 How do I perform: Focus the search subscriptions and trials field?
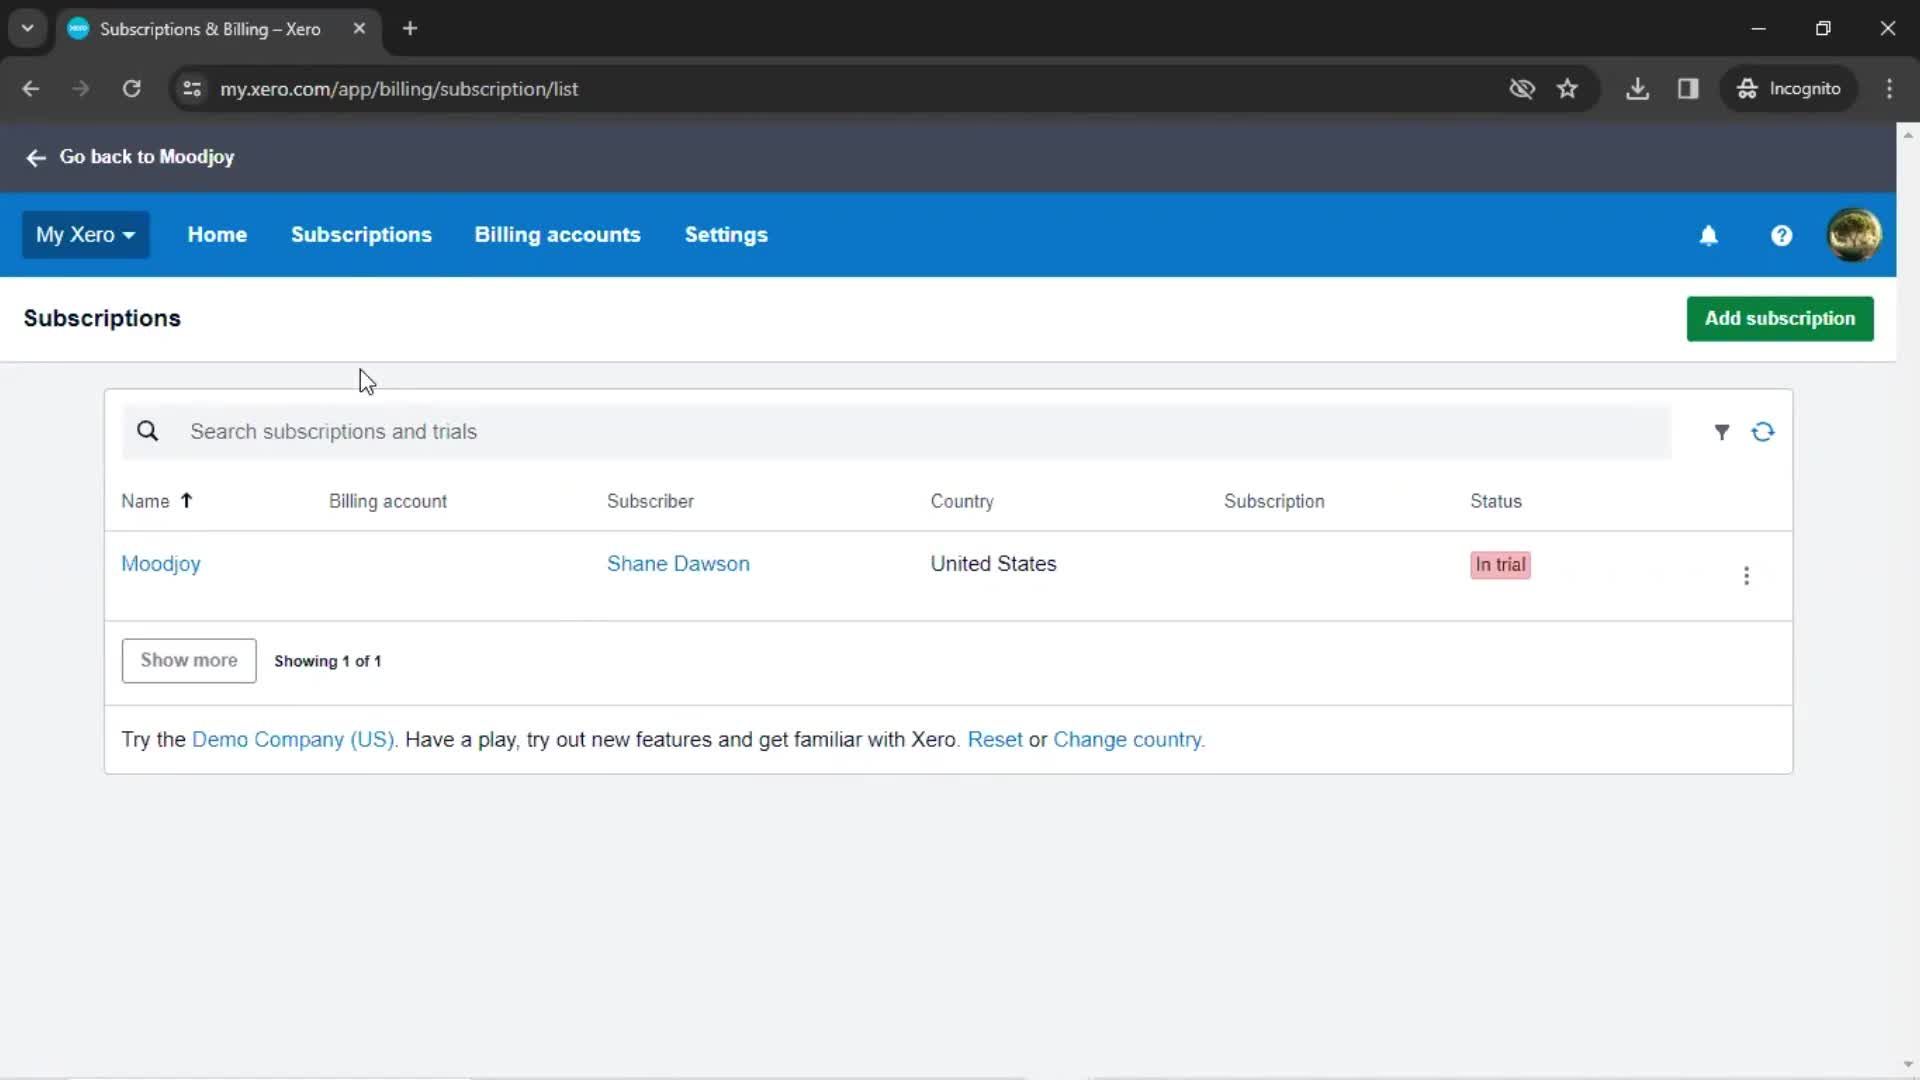(896, 432)
